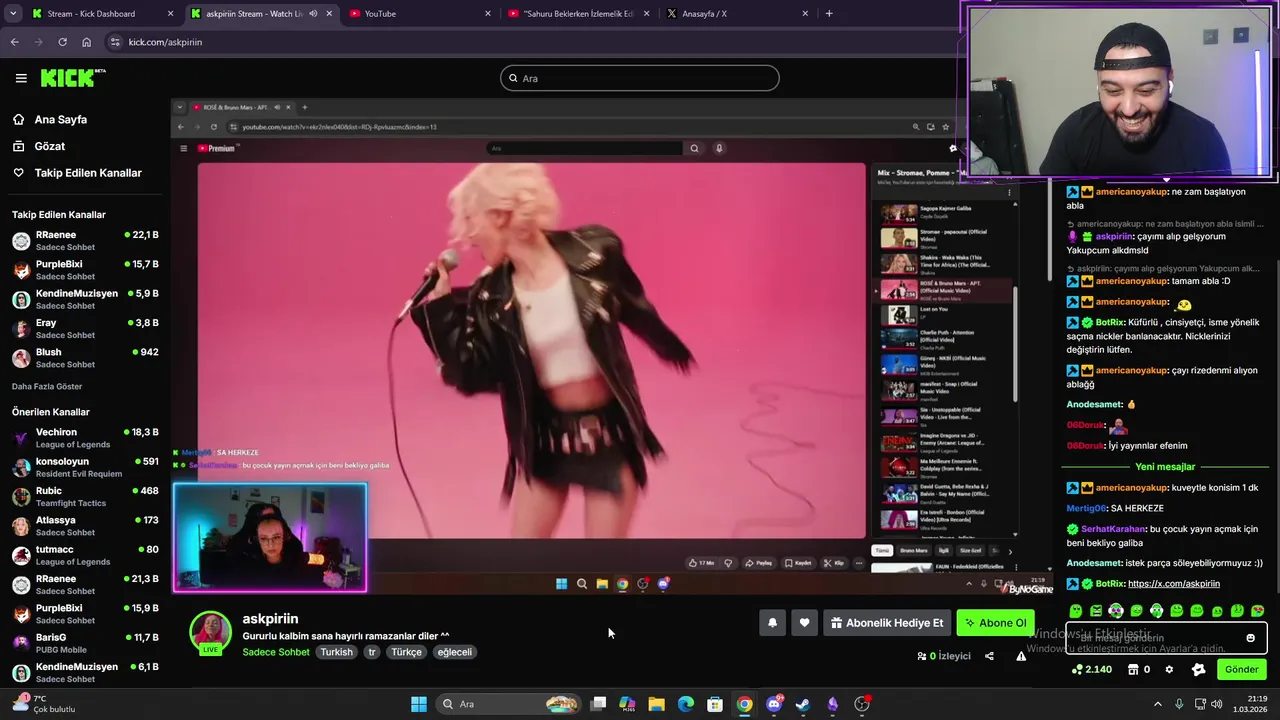The height and width of the screenshot is (720, 1280).
Task: Open recommended channel konsoloyun
Action: point(85,467)
